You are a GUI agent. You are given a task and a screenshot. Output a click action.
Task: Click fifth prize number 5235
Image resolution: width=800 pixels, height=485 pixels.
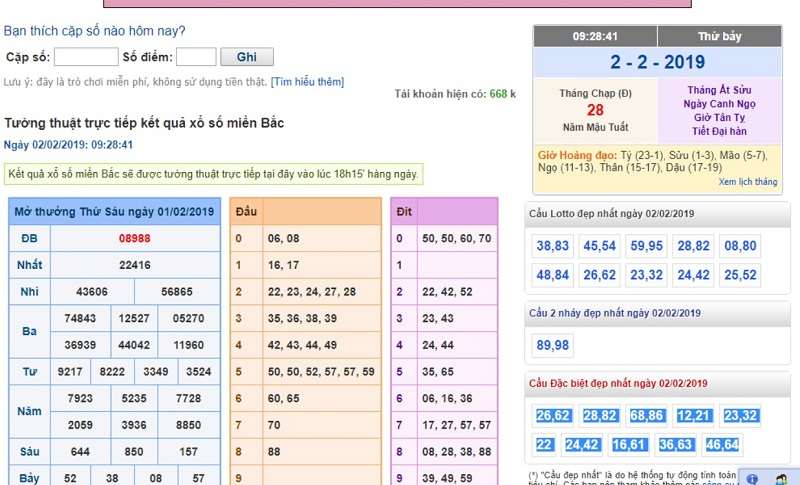click(x=134, y=398)
